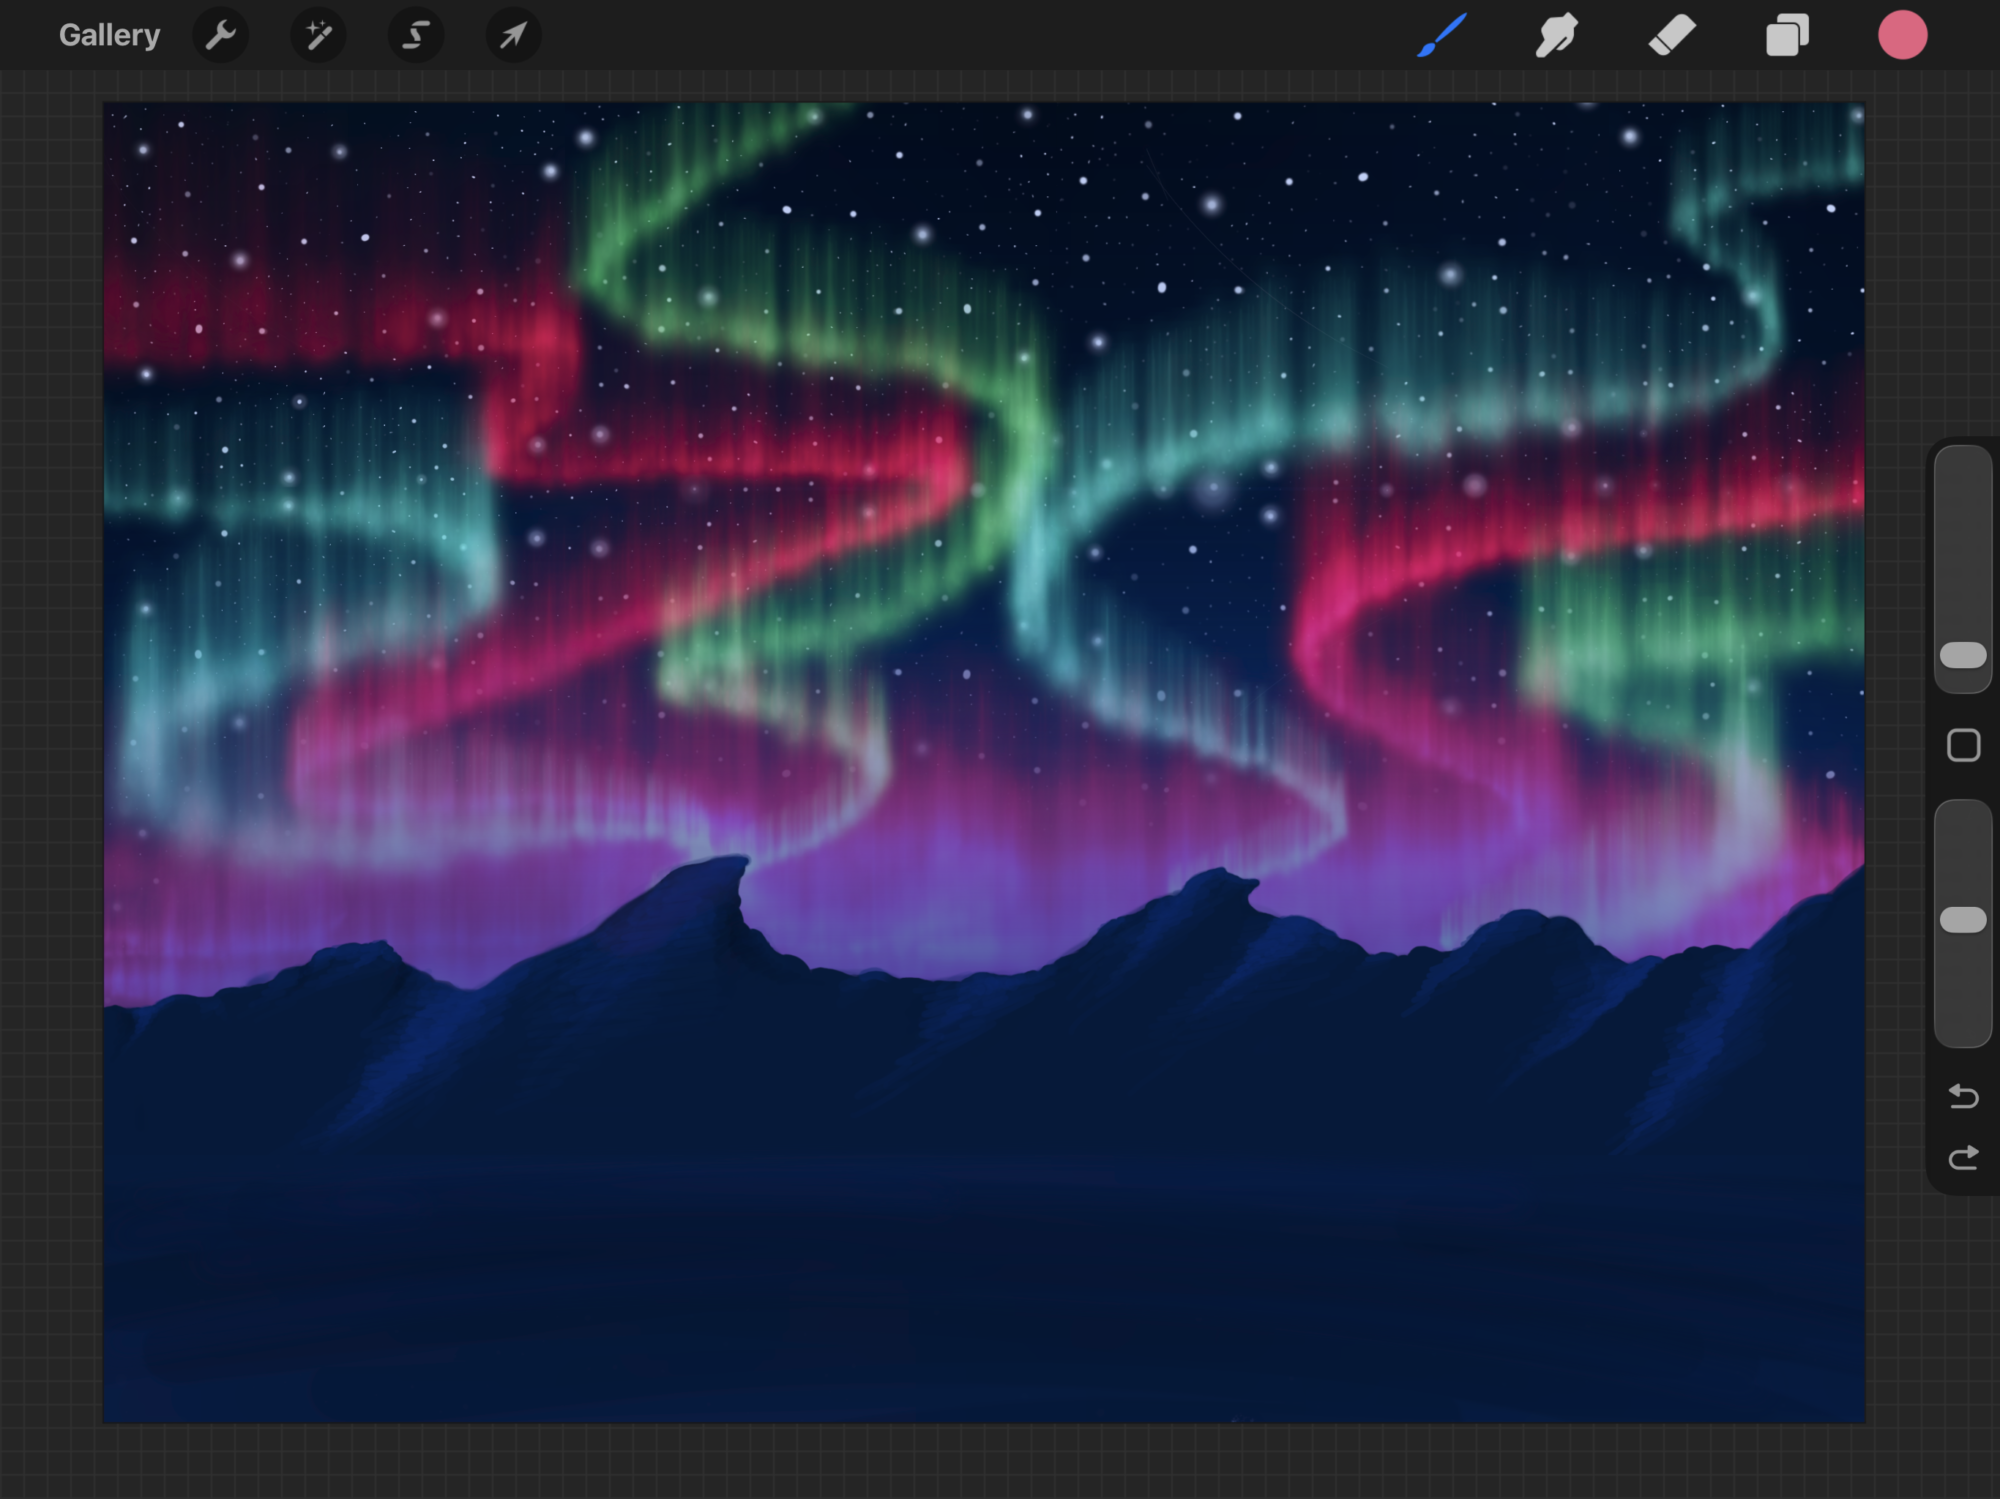The width and height of the screenshot is (2000, 1499).
Task: Open the Layers panel
Action: coord(1787,36)
